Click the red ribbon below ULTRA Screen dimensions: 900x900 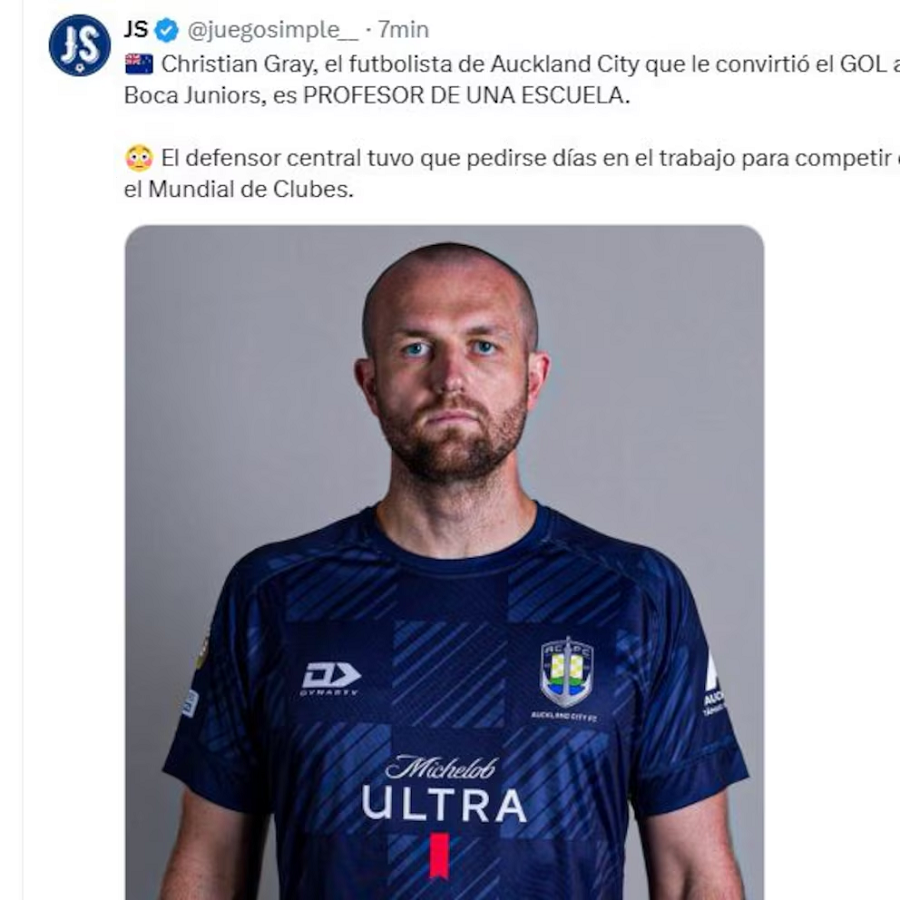(x=440, y=856)
